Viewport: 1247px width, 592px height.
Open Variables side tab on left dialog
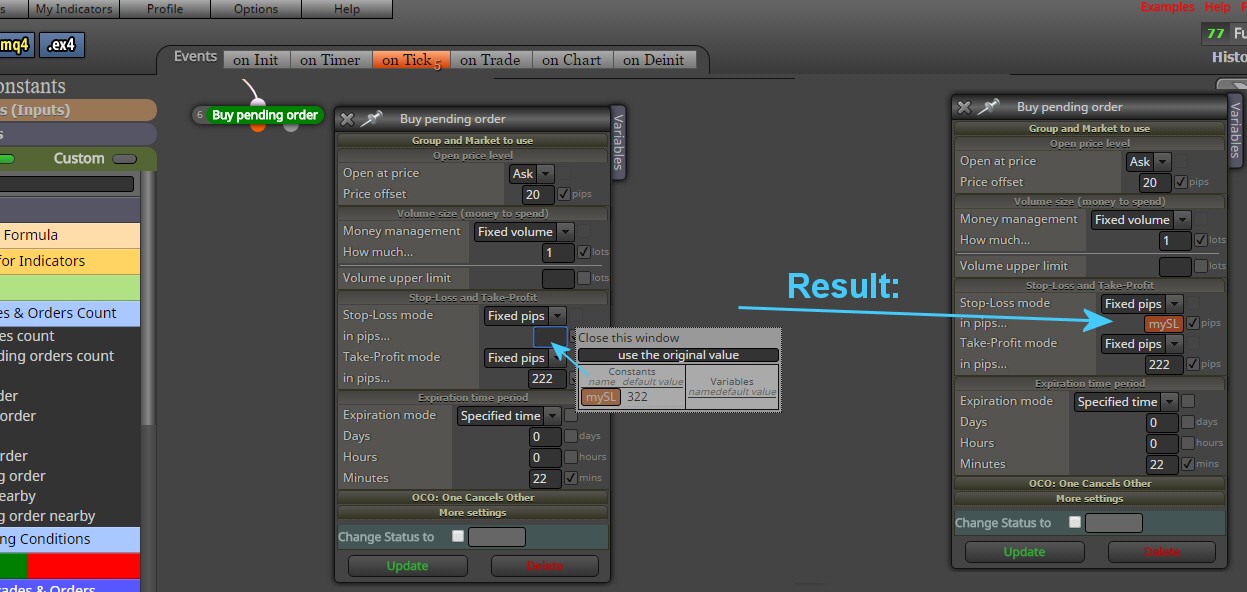618,143
